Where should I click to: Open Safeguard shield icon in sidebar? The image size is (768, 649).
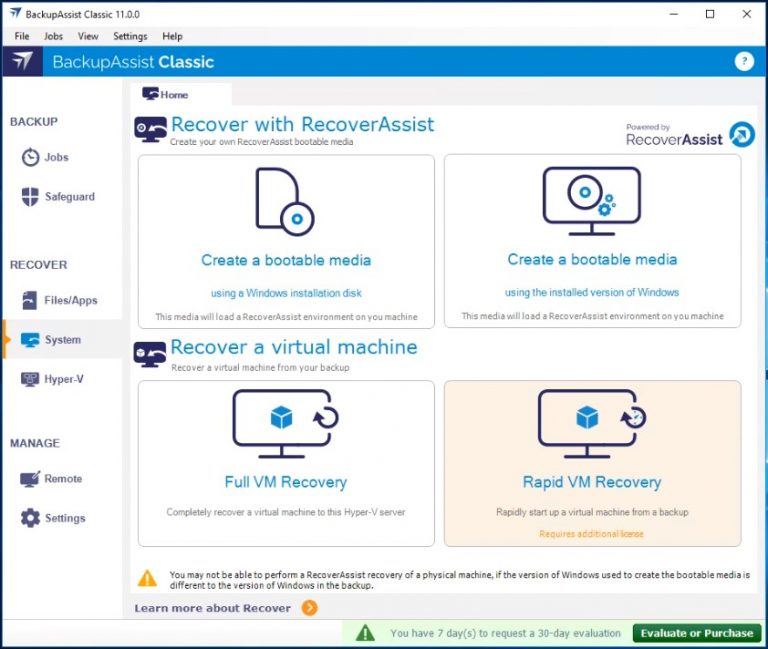31,197
